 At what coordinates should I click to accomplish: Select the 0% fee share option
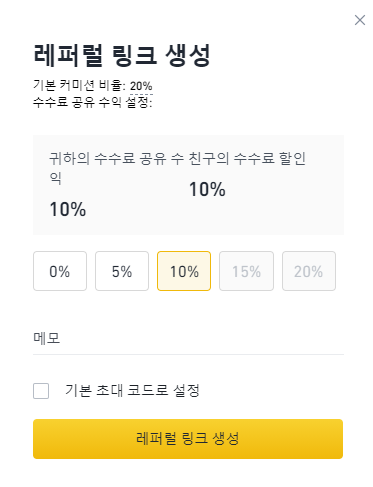pos(60,271)
